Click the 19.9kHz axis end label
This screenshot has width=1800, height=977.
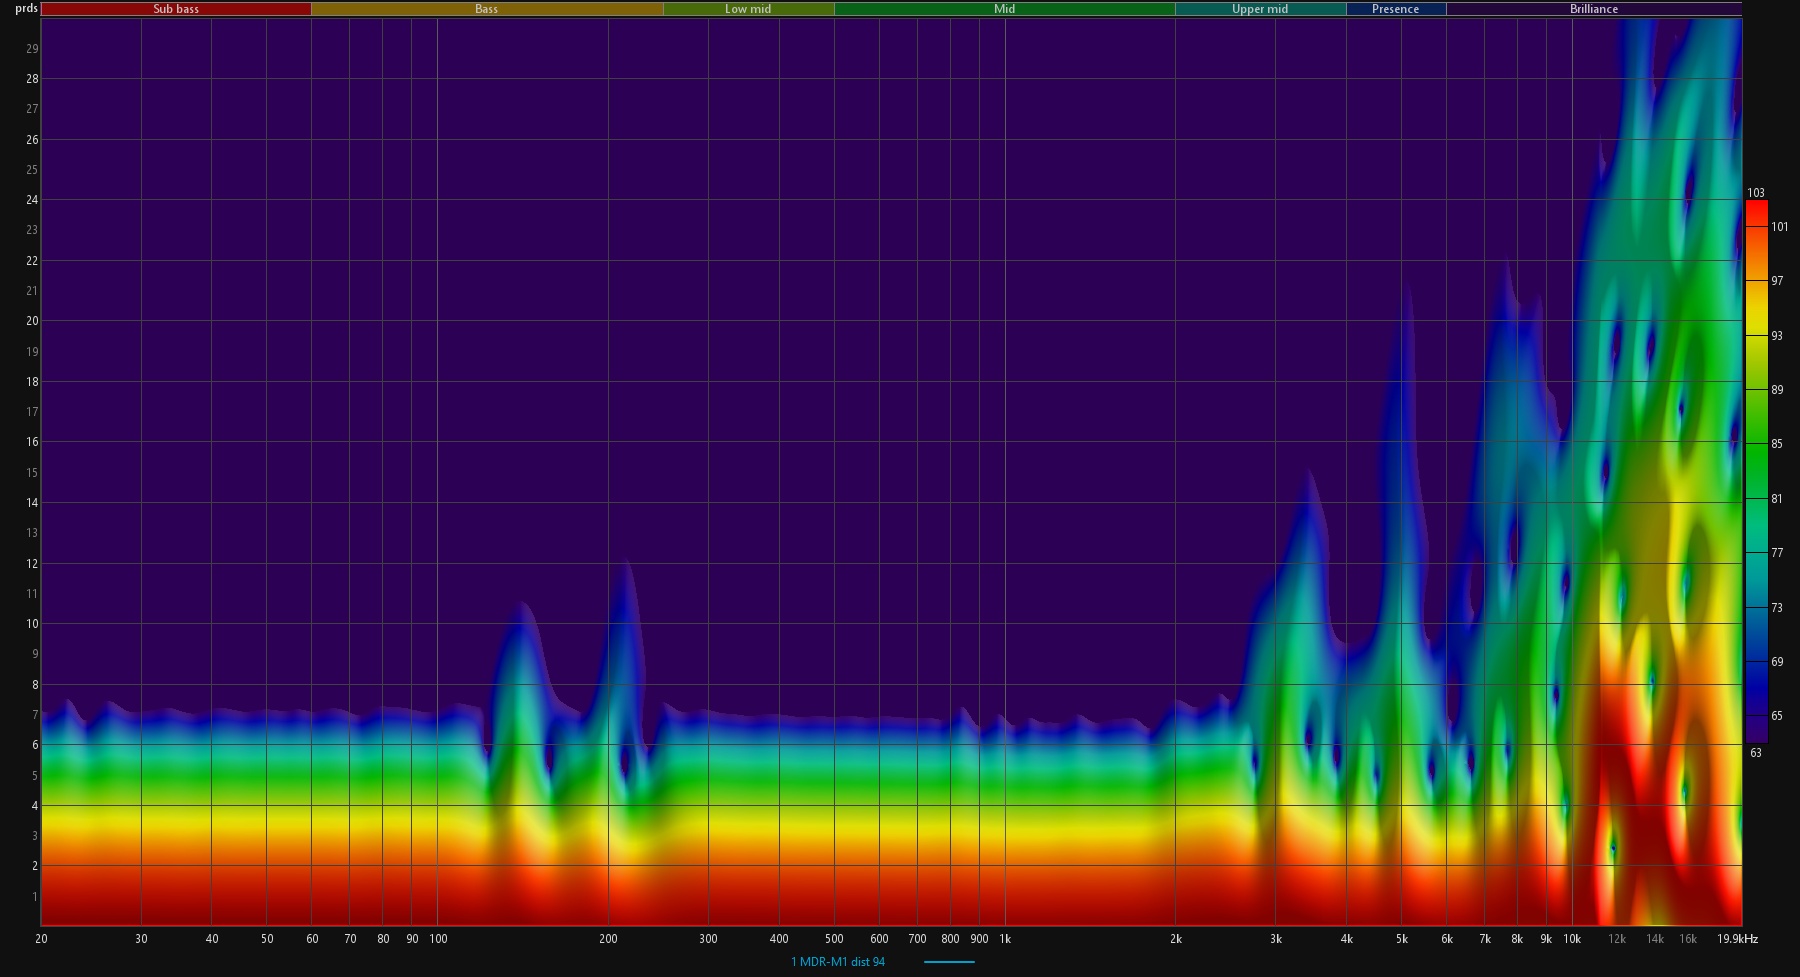[x=1737, y=939]
